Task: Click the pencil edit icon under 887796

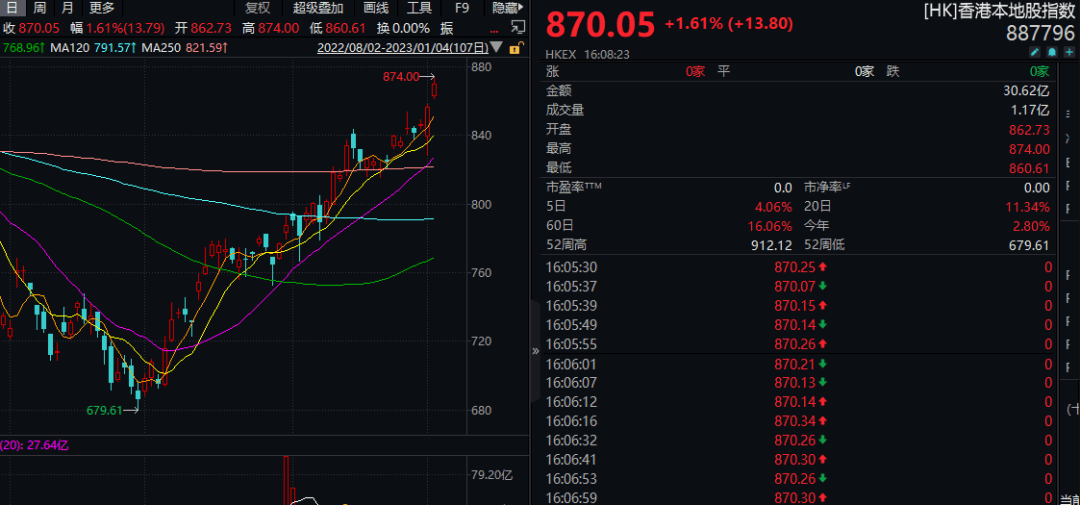Action: 1035,52
